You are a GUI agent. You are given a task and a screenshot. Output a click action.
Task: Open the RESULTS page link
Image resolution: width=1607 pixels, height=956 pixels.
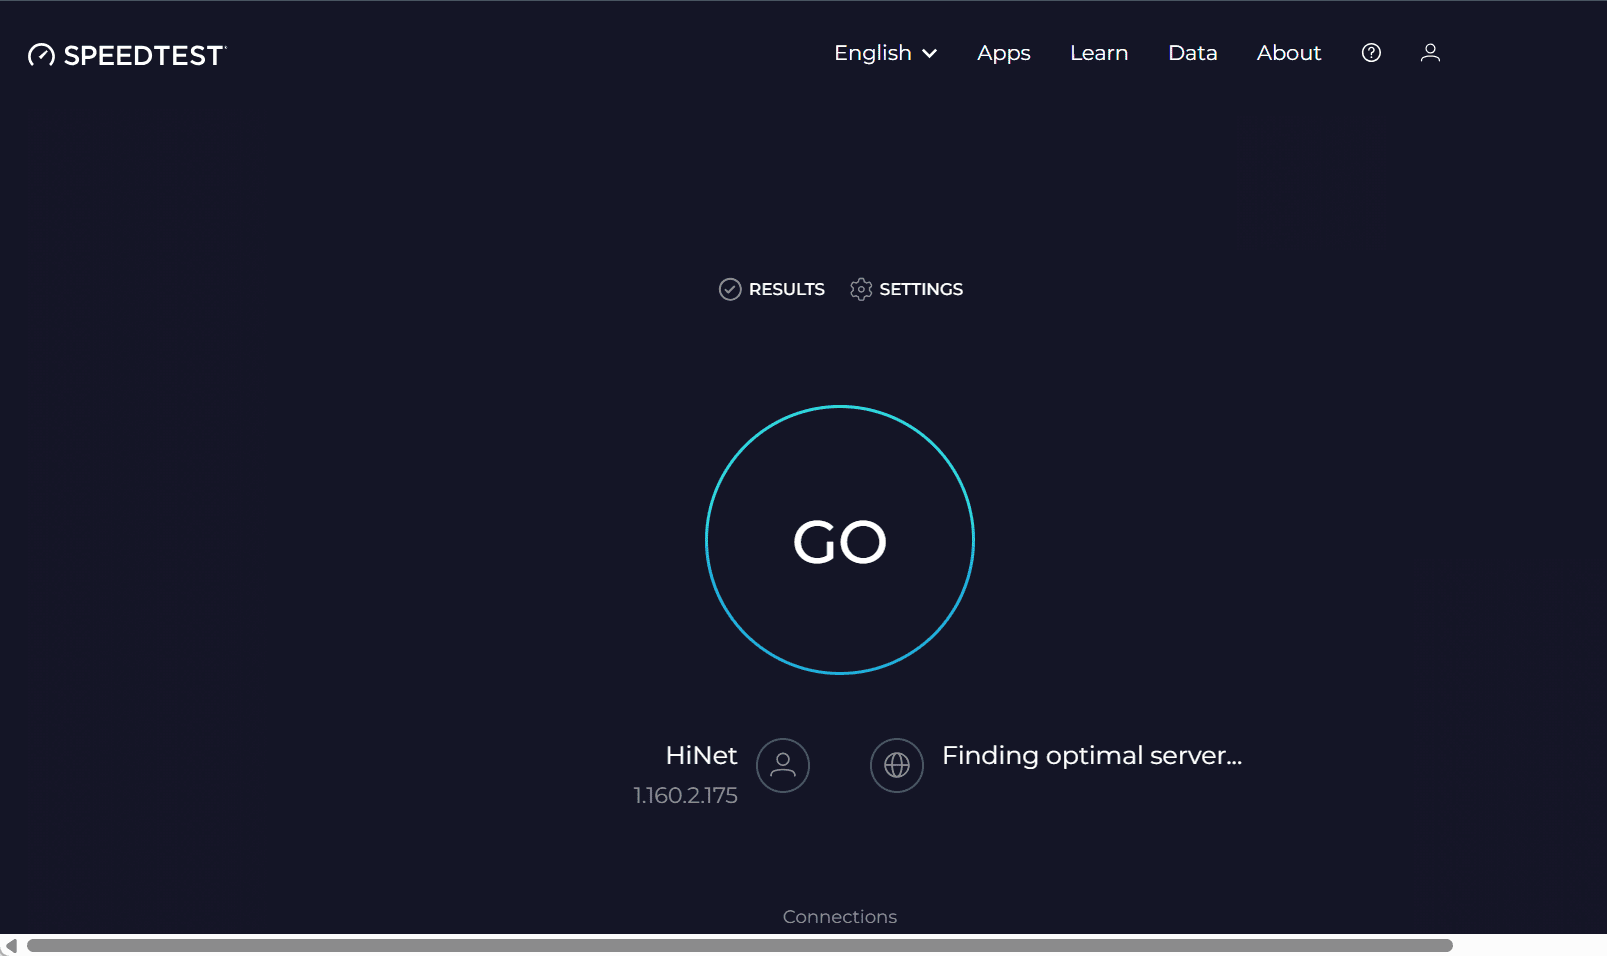786,289
